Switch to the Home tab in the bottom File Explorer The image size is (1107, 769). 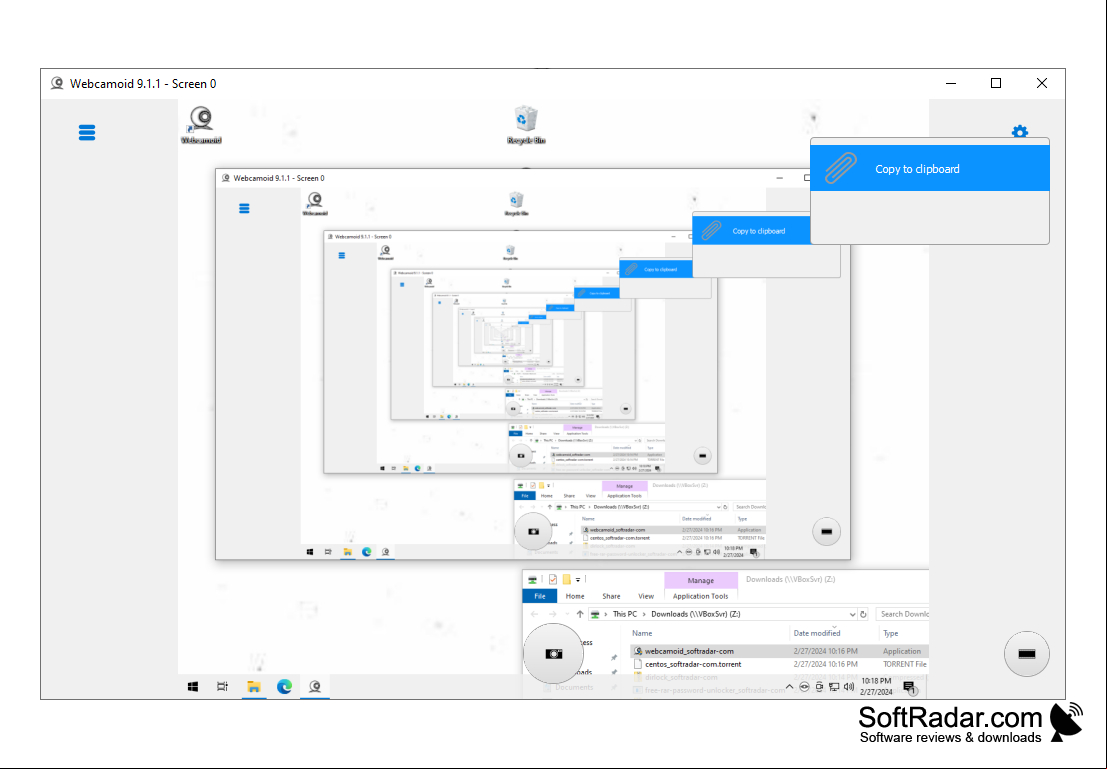[x=575, y=596]
